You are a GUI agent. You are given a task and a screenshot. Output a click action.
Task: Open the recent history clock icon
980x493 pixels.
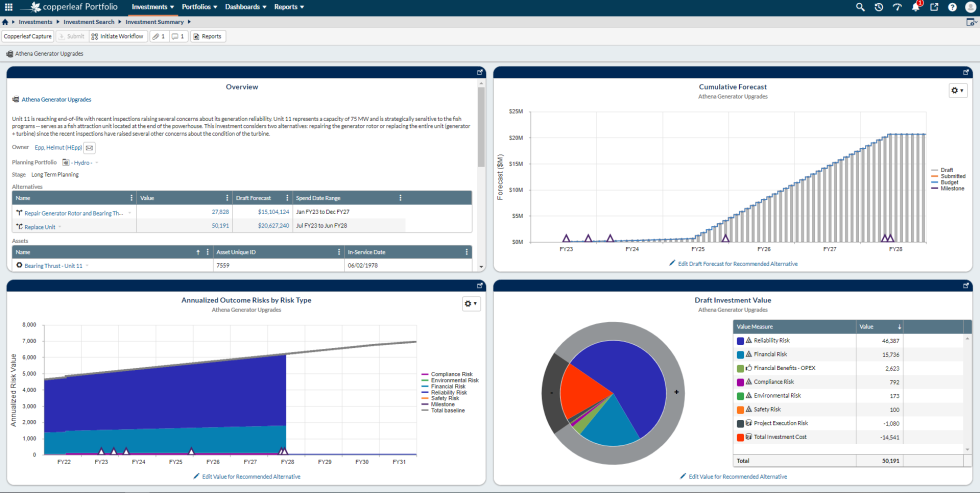(x=878, y=7)
